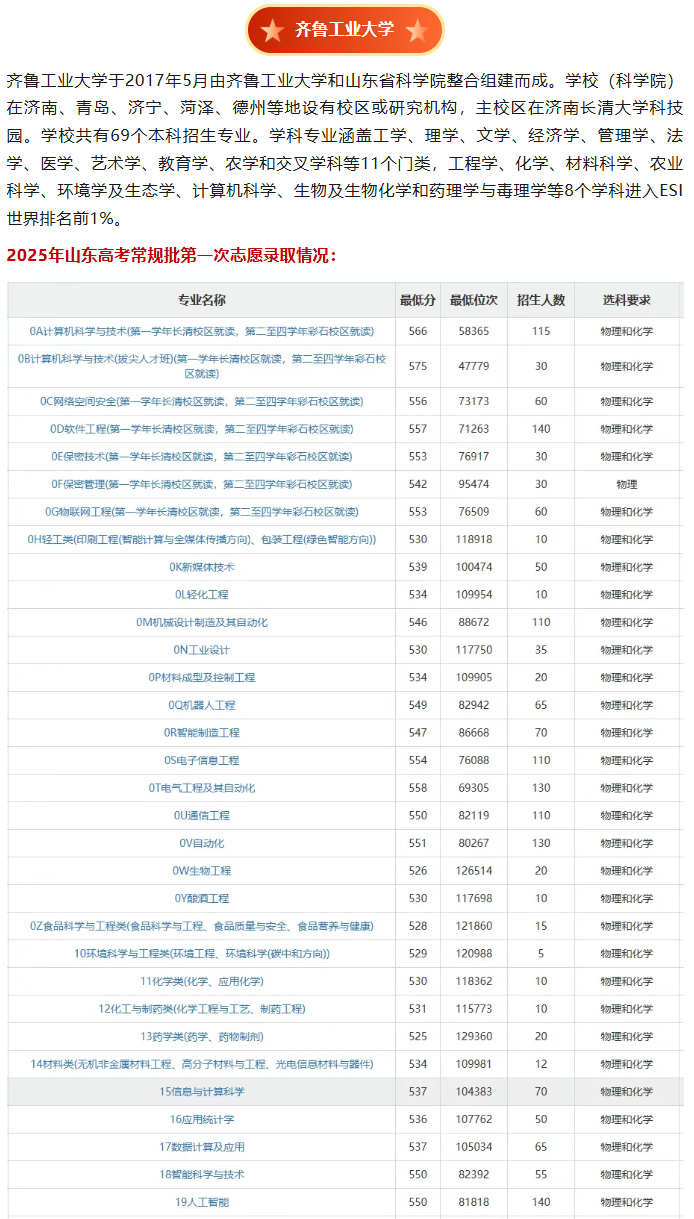Open the 0F保密管理 major link

coord(202,484)
